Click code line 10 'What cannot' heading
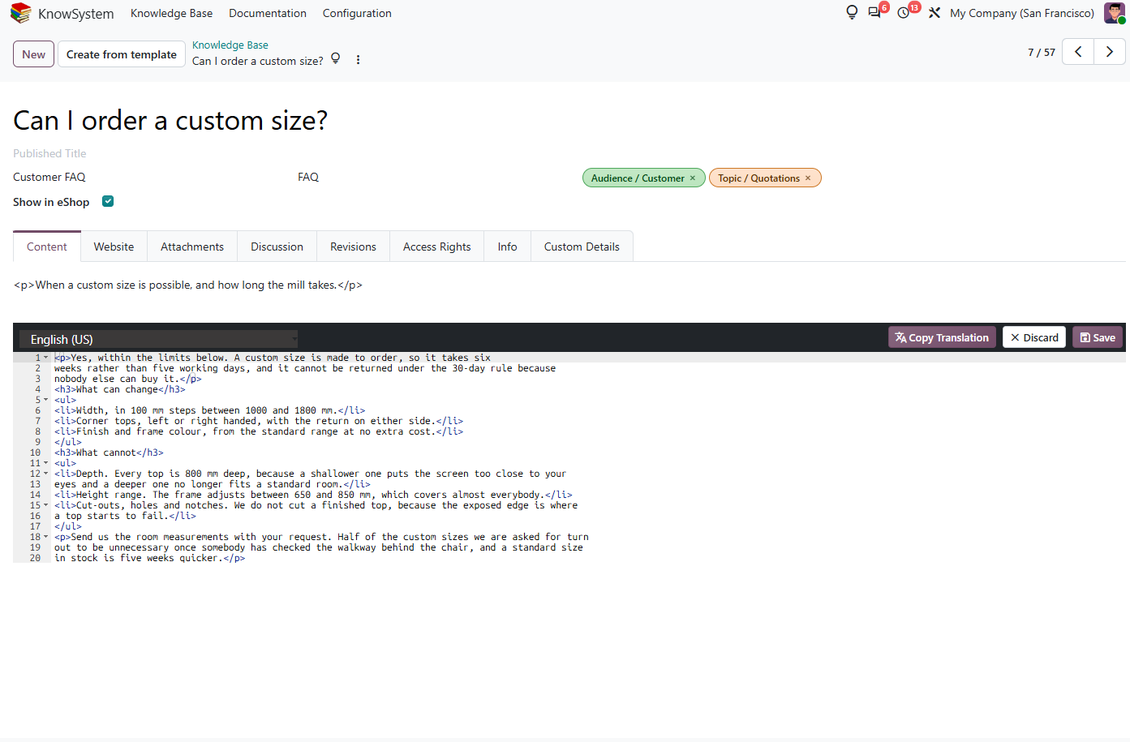Viewport: 1130px width, 742px height. [x=109, y=452]
